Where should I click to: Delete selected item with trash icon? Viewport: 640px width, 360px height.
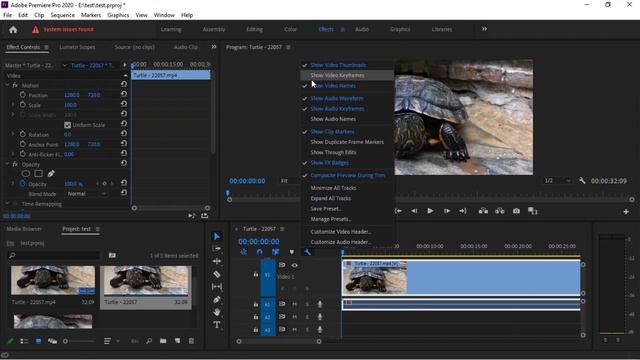(x=191, y=341)
